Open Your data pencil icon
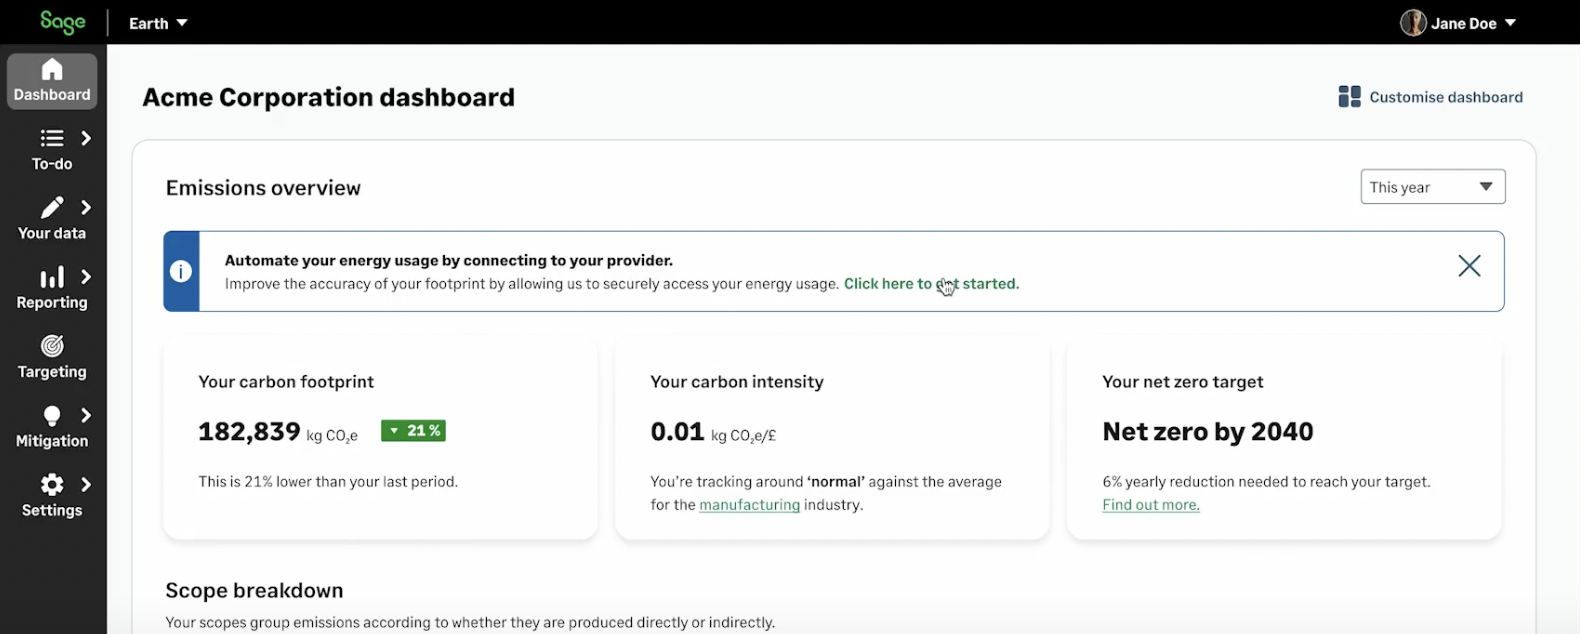The width and height of the screenshot is (1580, 634). tap(52, 207)
